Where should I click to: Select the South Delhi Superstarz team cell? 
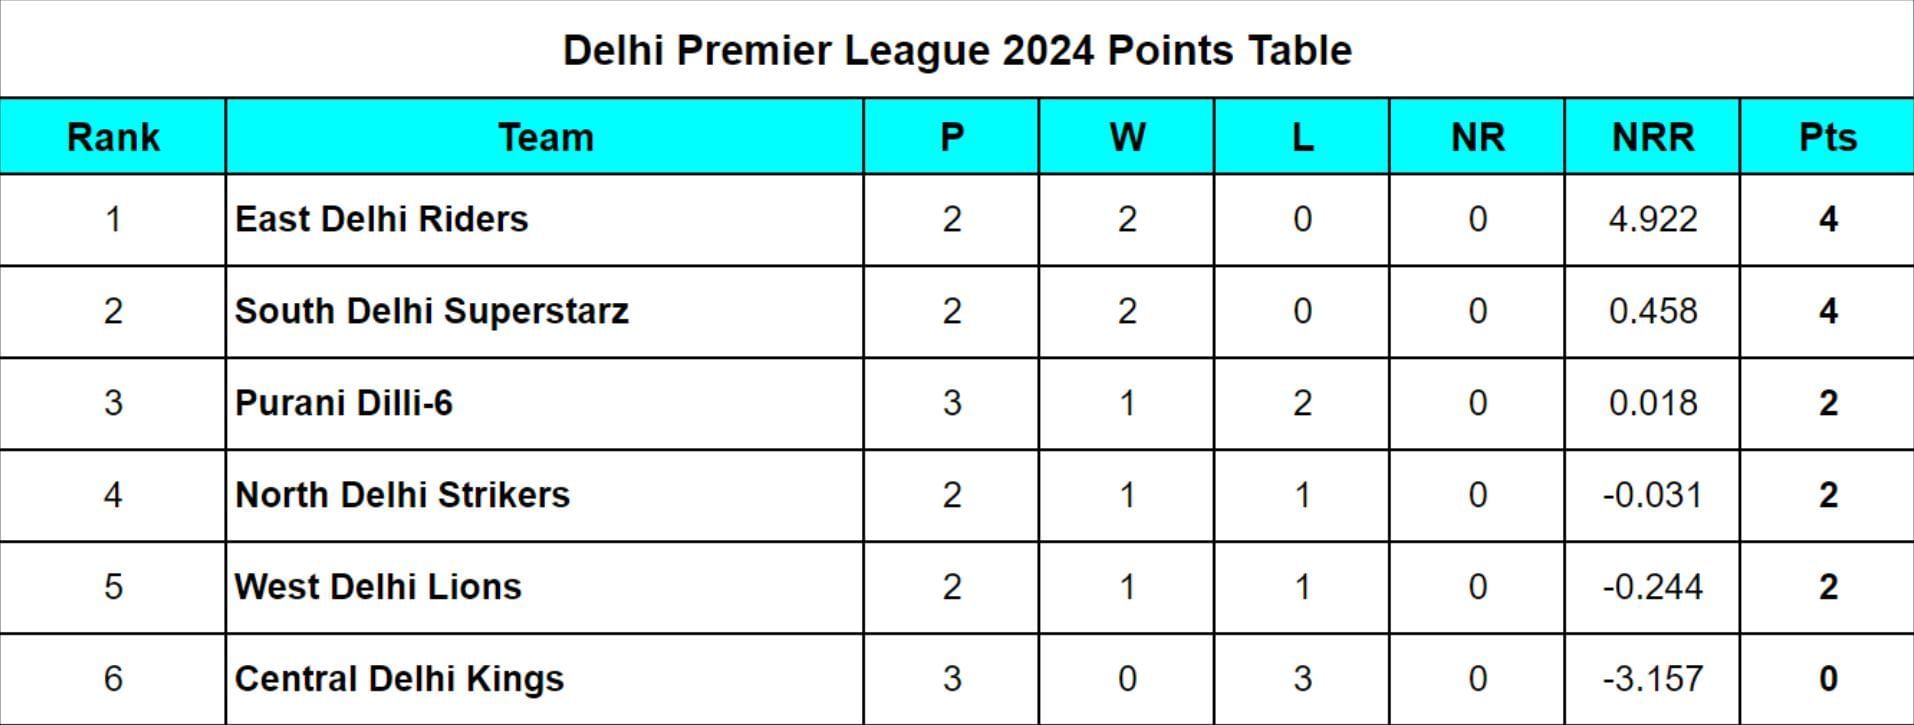[431, 311]
